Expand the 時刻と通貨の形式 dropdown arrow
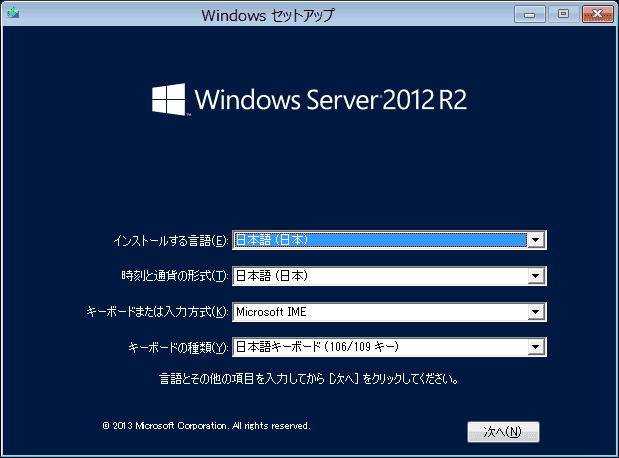The height and width of the screenshot is (458, 619). [536, 276]
